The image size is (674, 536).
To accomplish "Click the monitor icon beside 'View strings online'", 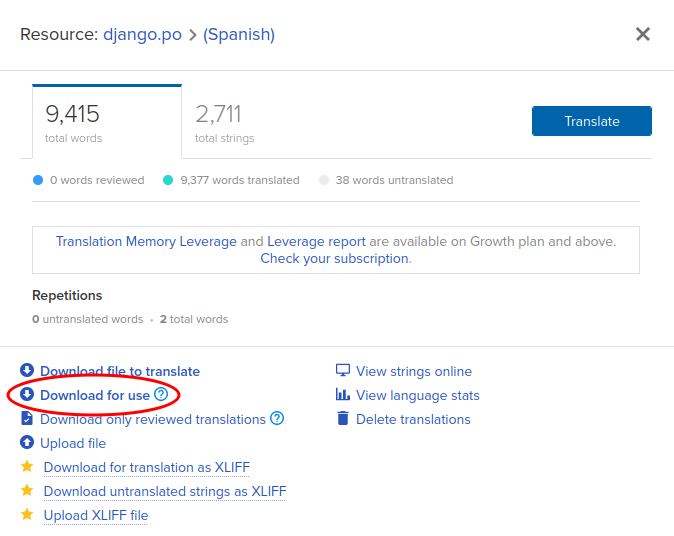I will (343, 371).
